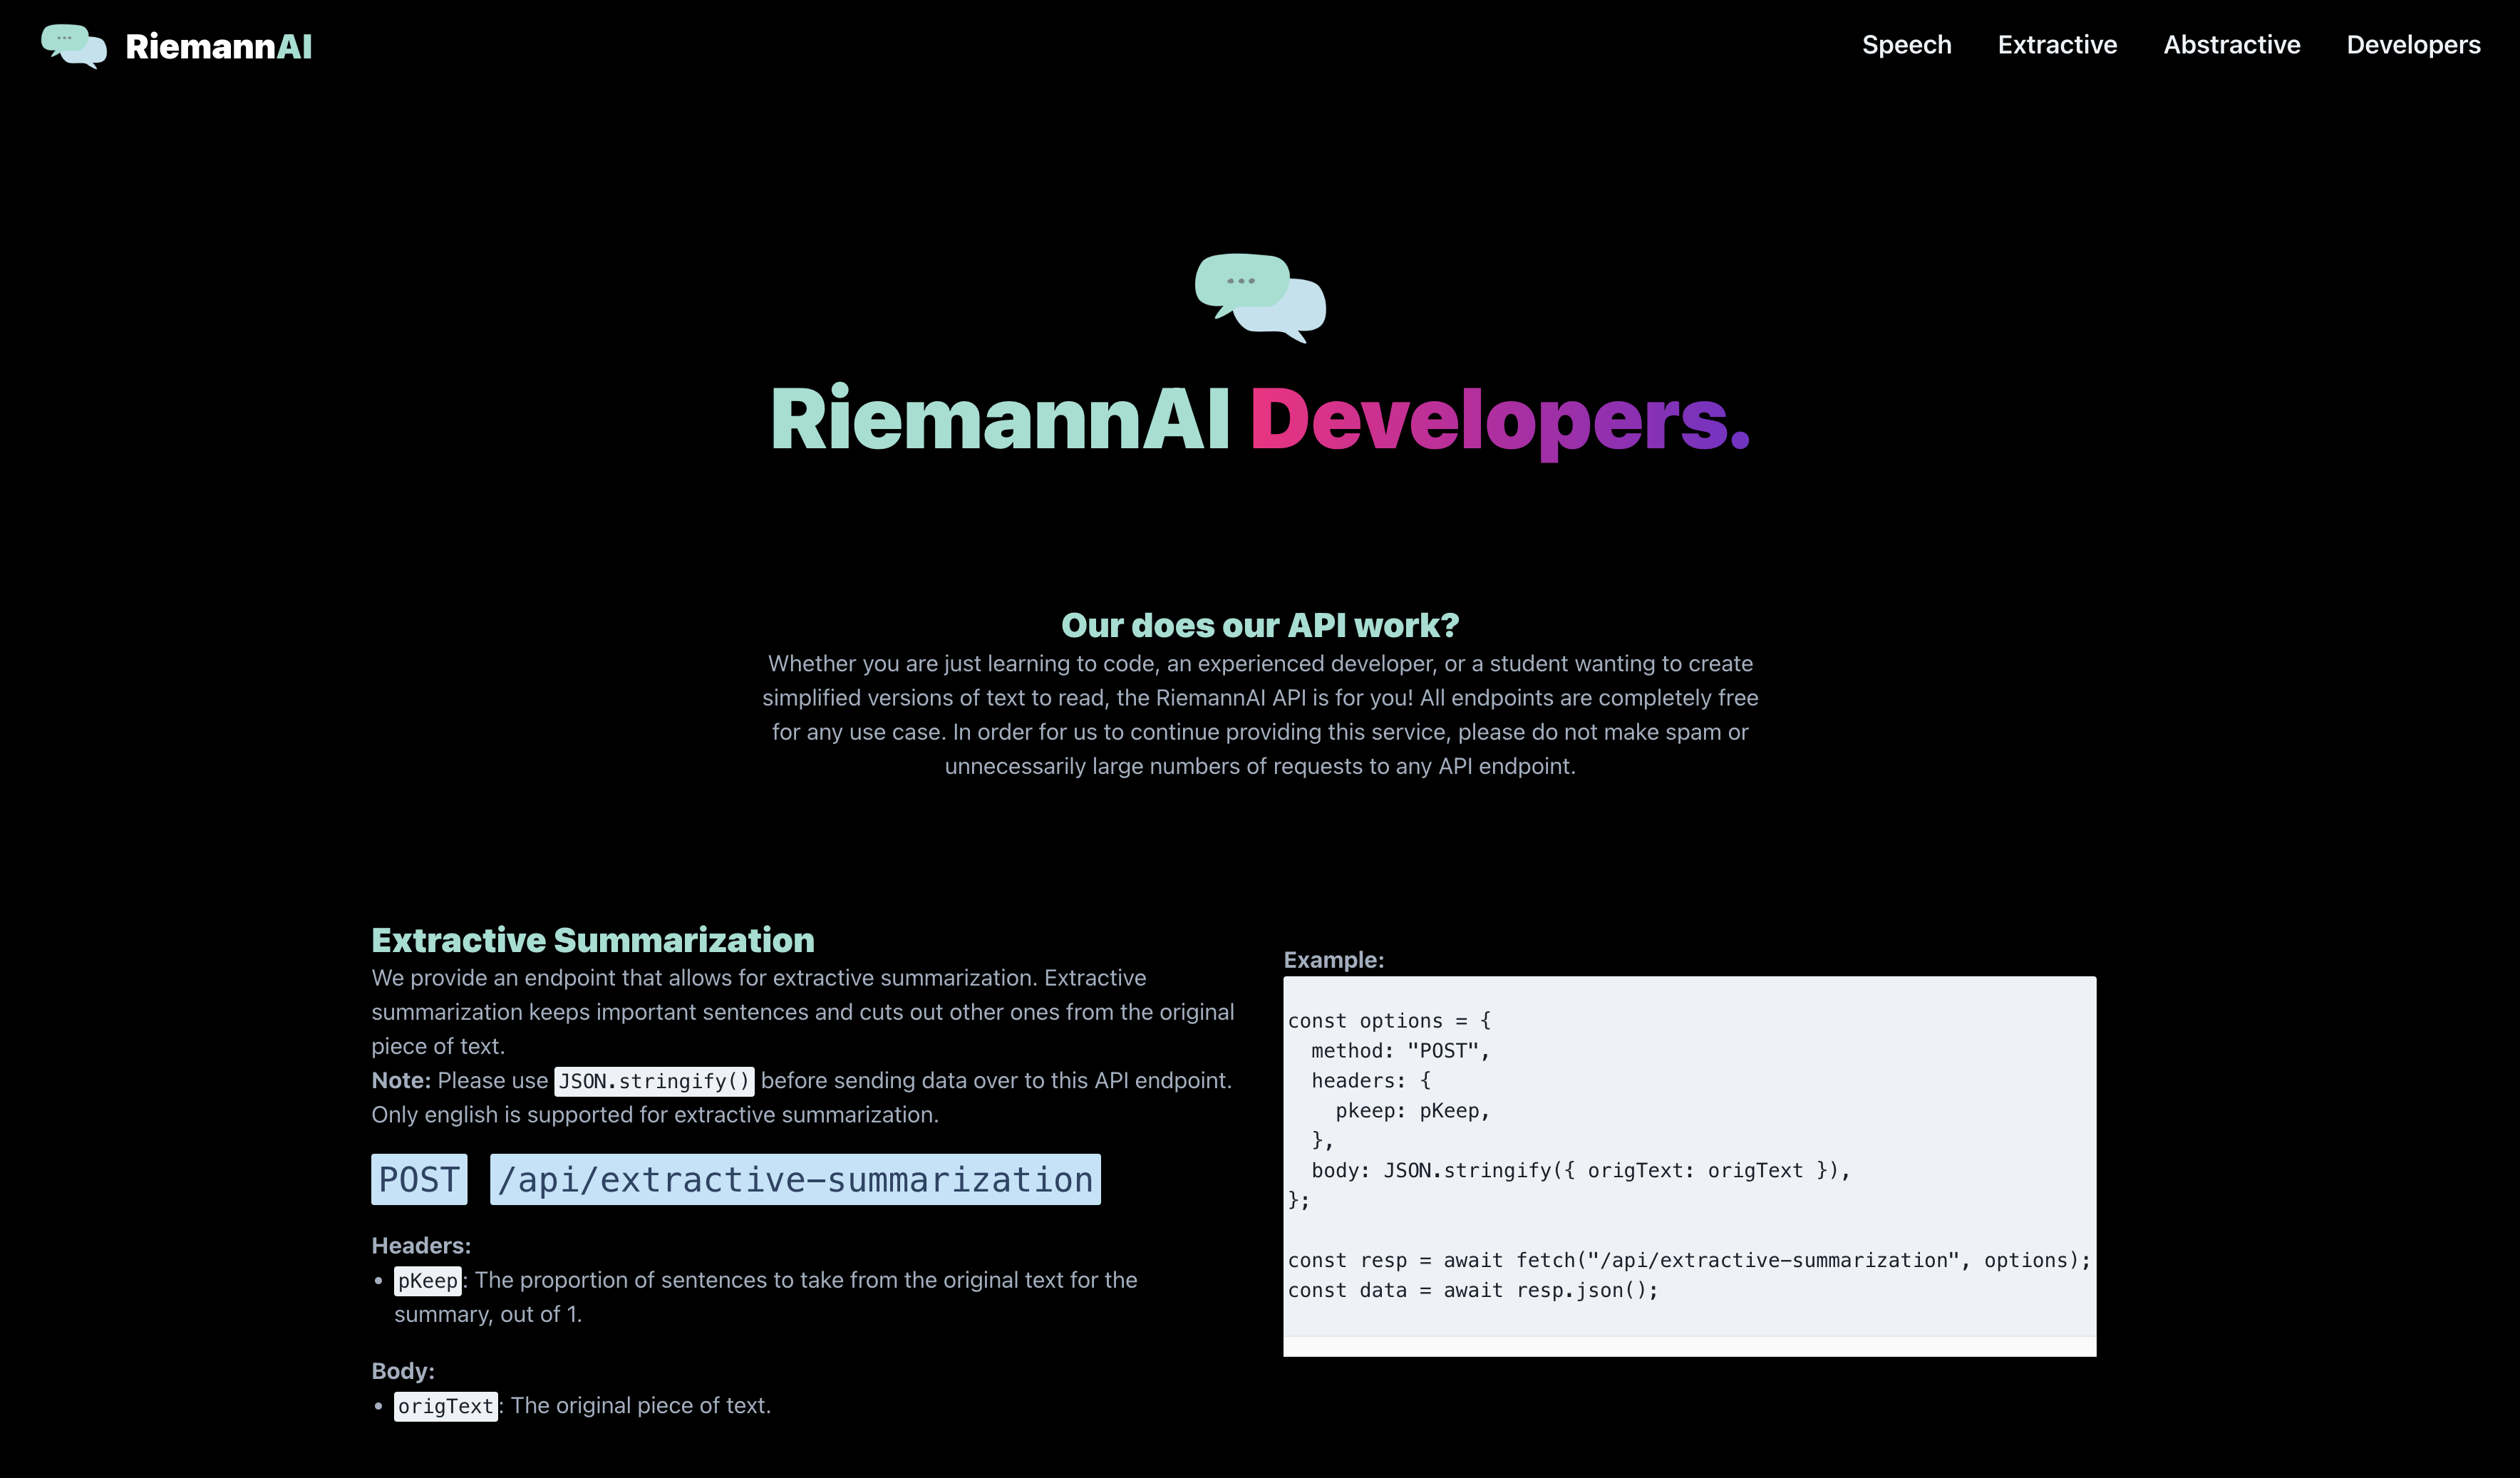The width and height of the screenshot is (2520, 1478).
Task: Click the JSON.stringify() inline code
Action: click(x=654, y=1081)
